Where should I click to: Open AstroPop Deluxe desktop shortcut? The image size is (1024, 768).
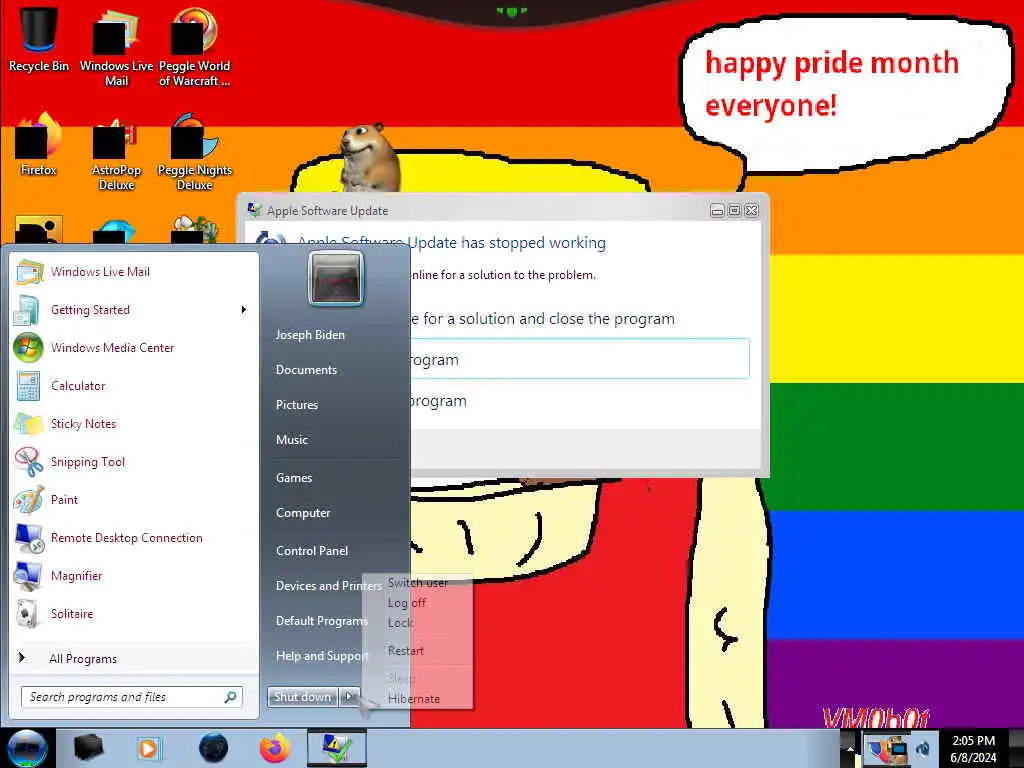click(x=116, y=152)
